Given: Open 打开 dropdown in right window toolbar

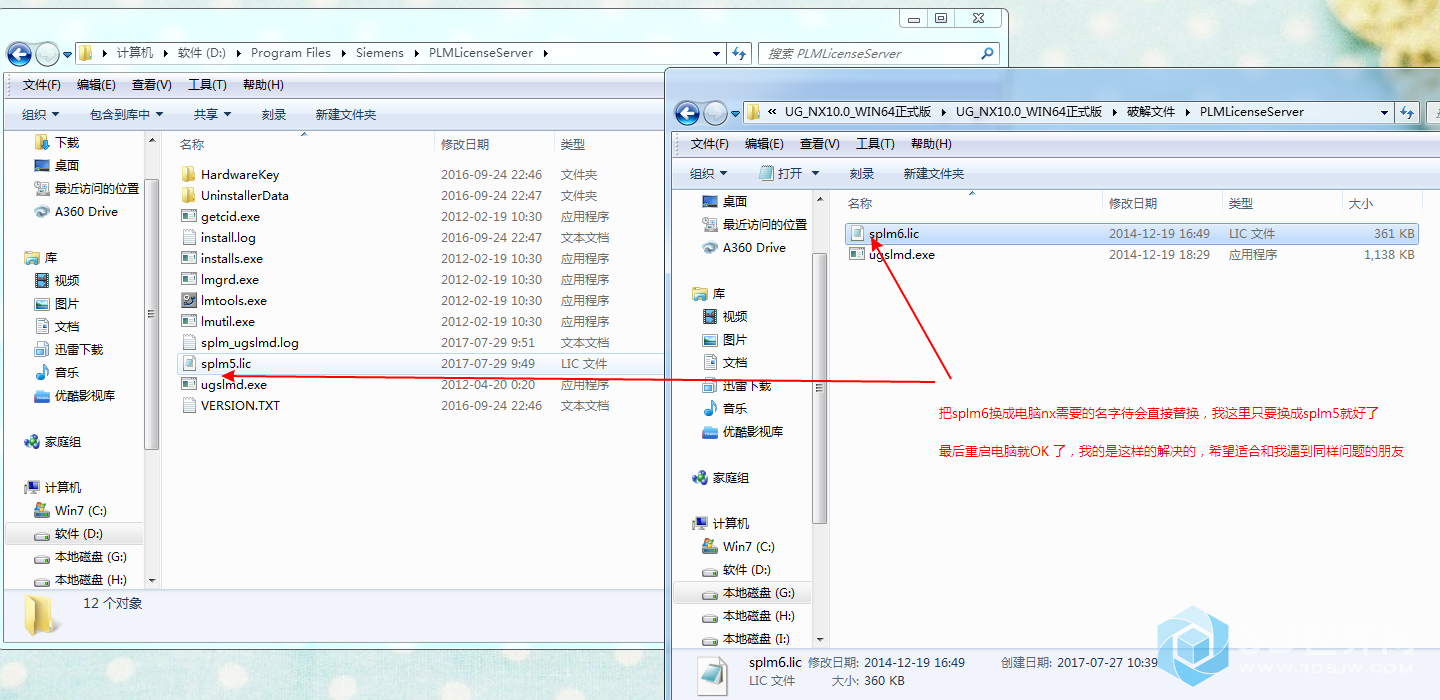Looking at the screenshot, I should click(x=789, y=173).
